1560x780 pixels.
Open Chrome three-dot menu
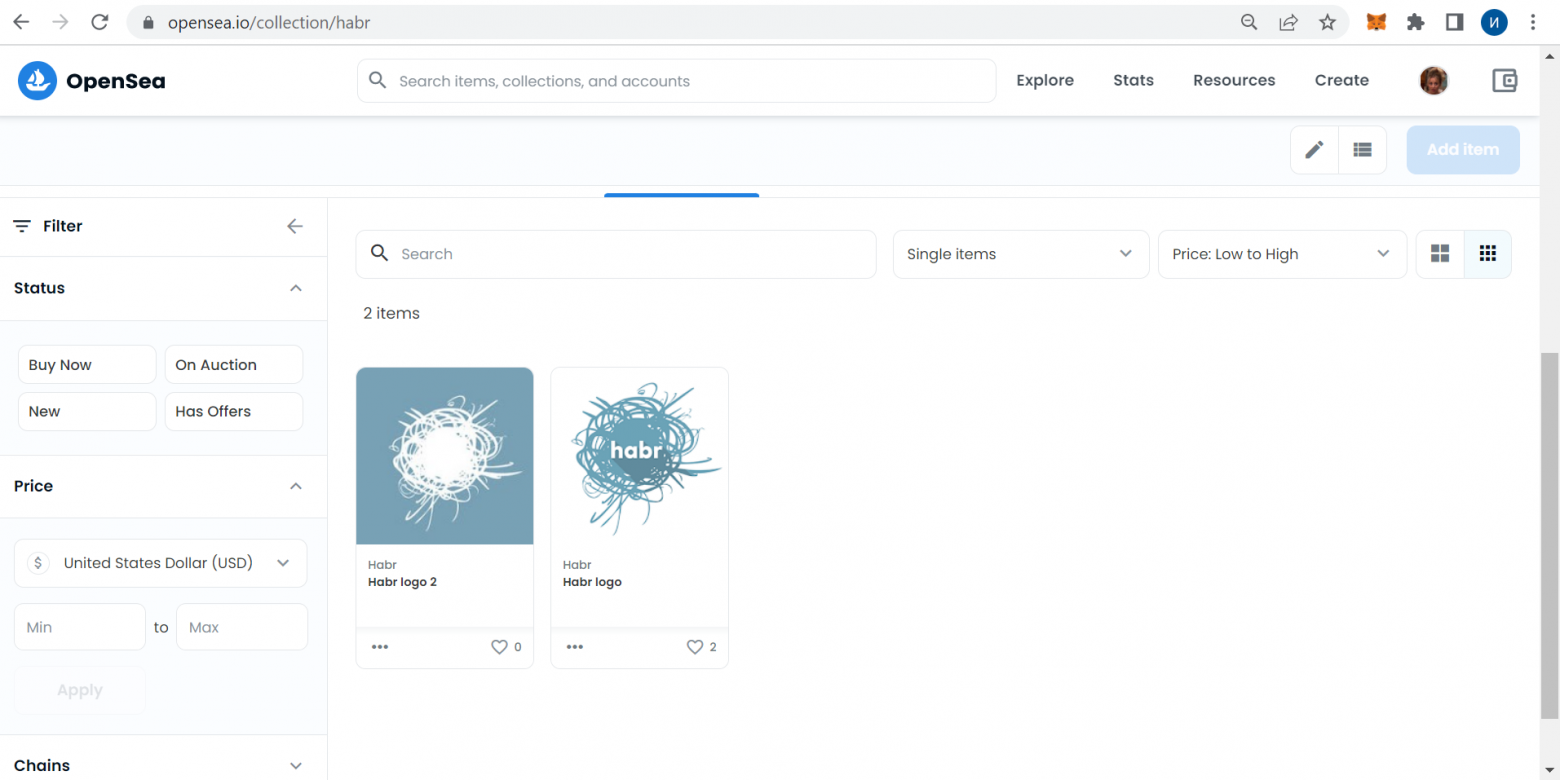[x=1532, y=22]
